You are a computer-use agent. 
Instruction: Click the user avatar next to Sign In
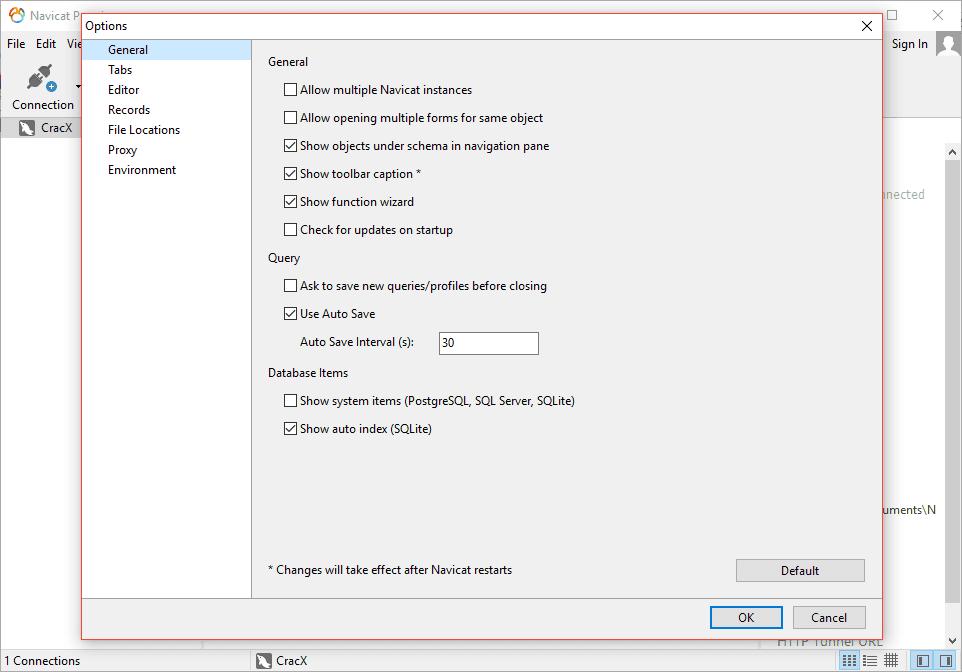(947, 43)
